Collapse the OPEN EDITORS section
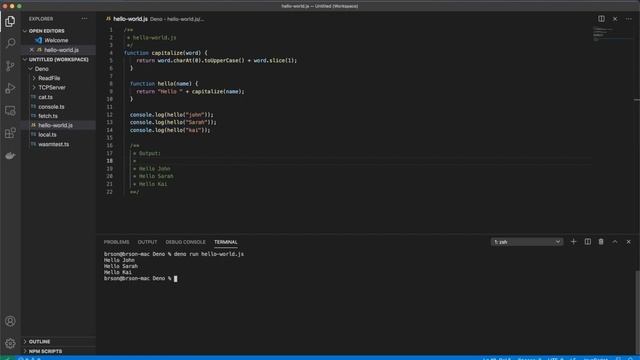 click(25, 31)
